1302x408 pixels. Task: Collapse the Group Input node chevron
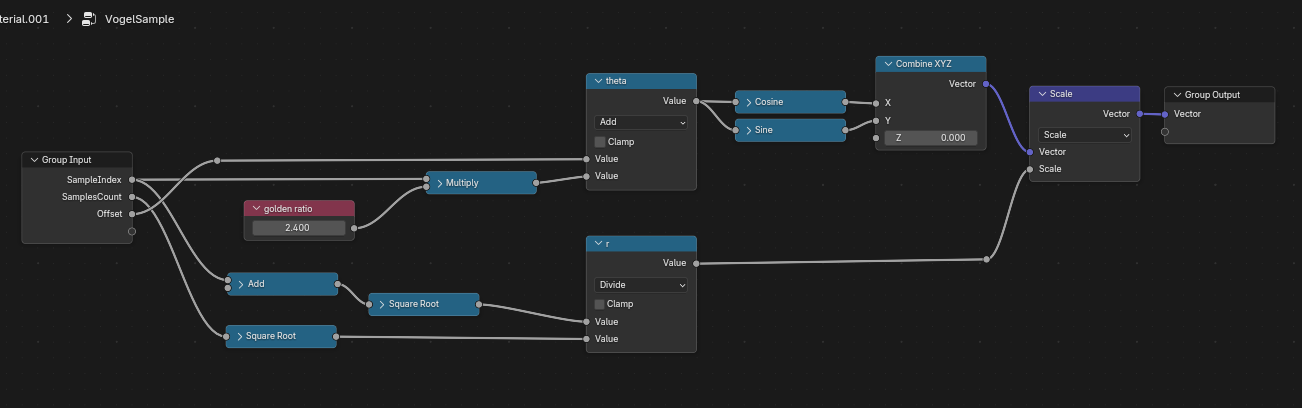pos(33,159)
